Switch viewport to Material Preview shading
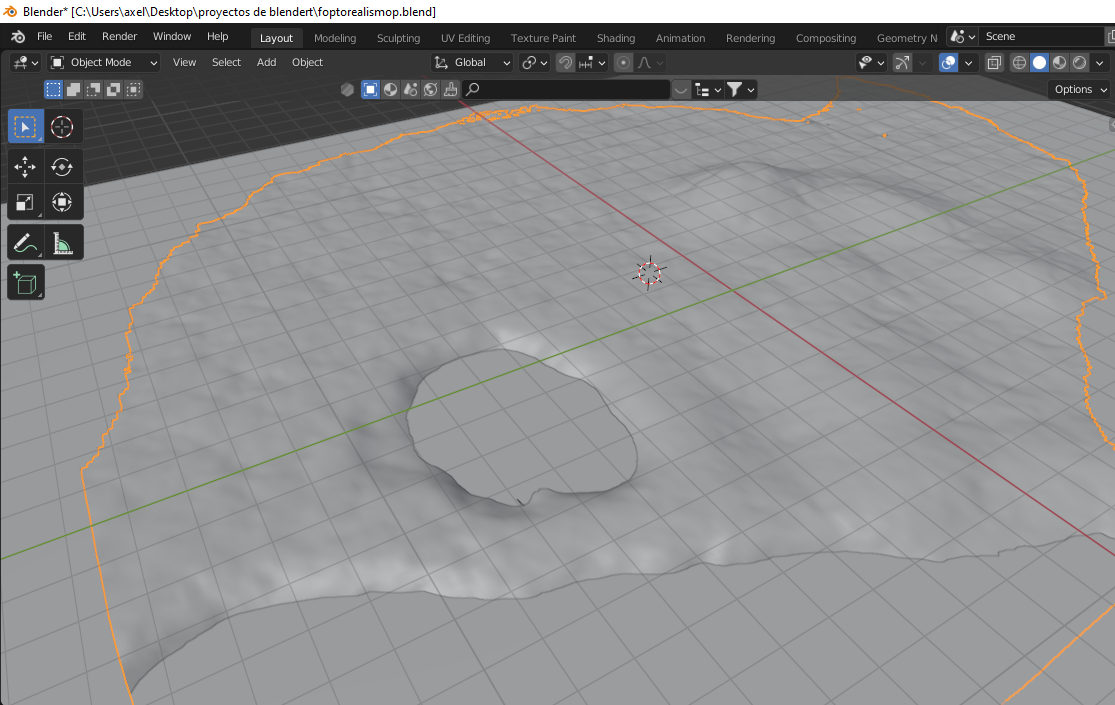Image resolution: width=1115 pixels, height=705 pixels. (x=1060, y=63)
